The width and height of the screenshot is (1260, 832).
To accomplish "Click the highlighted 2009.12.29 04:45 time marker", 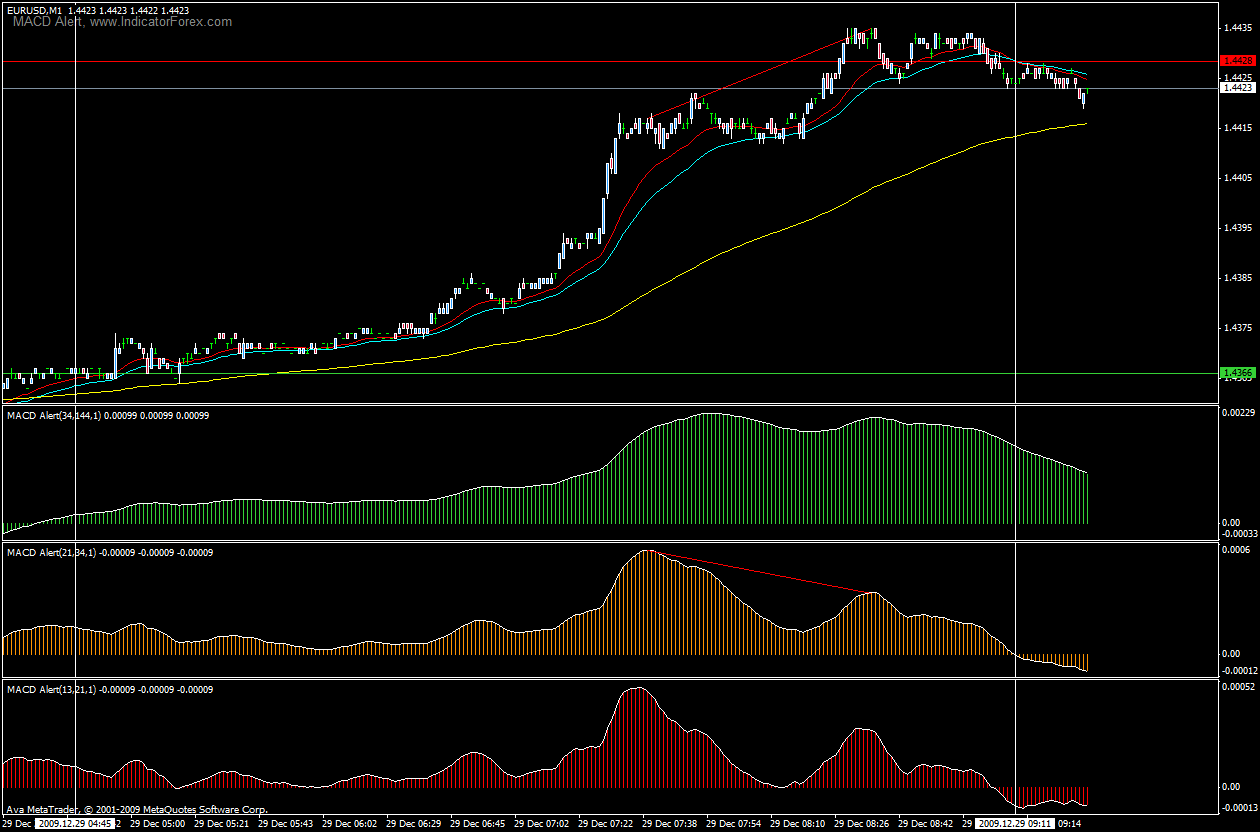I will 74,824.
